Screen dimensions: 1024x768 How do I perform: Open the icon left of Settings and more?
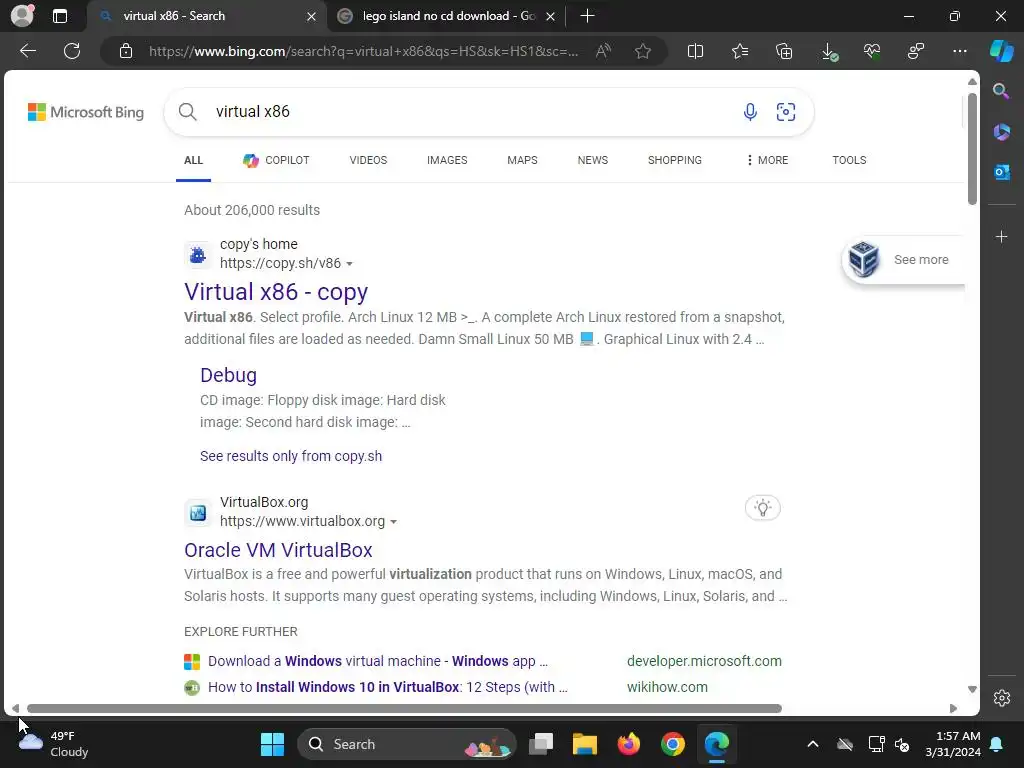916,51
